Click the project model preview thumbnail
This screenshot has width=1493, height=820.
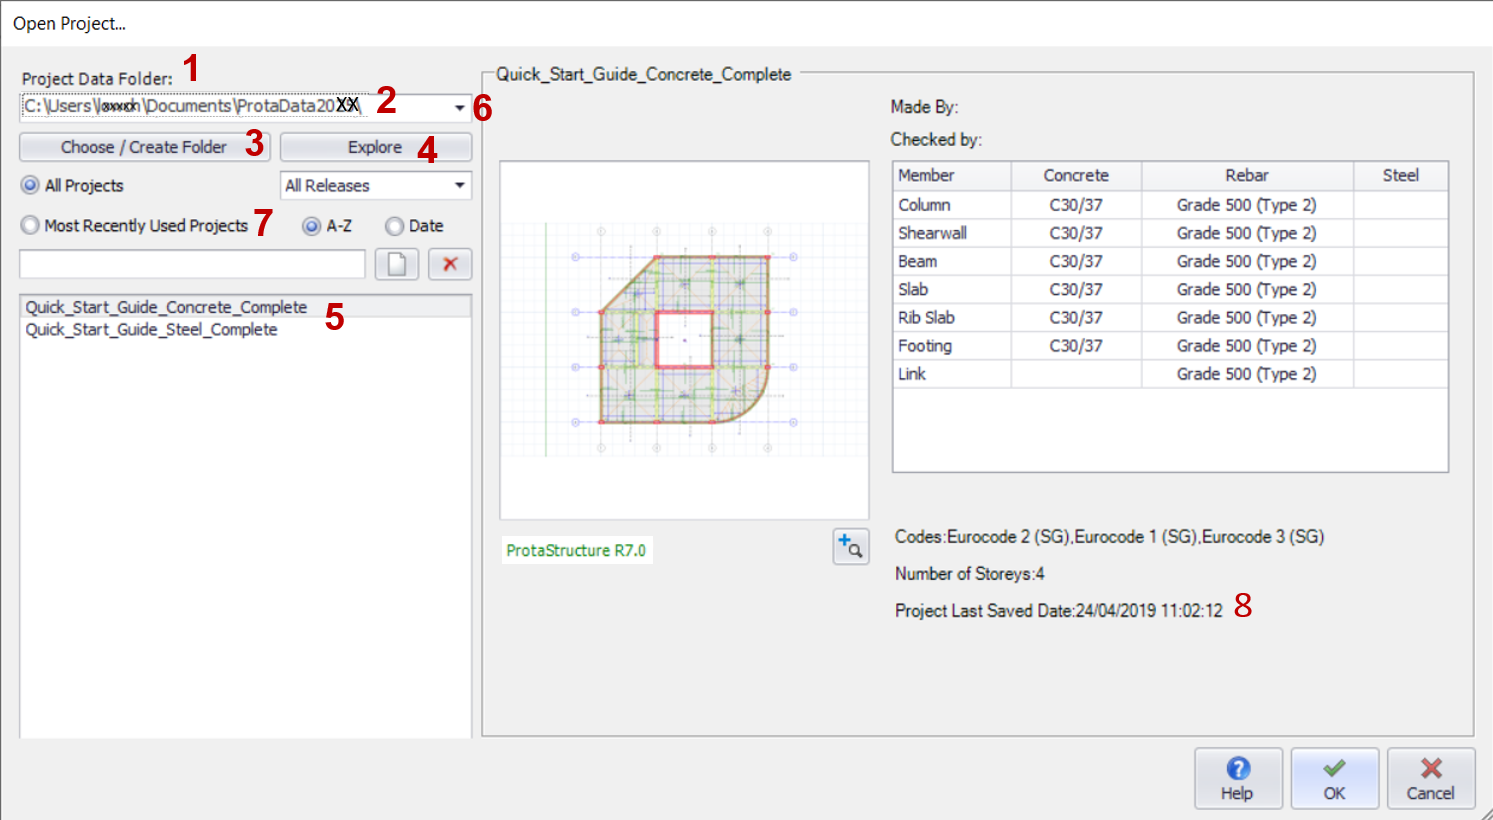[684, 340]
